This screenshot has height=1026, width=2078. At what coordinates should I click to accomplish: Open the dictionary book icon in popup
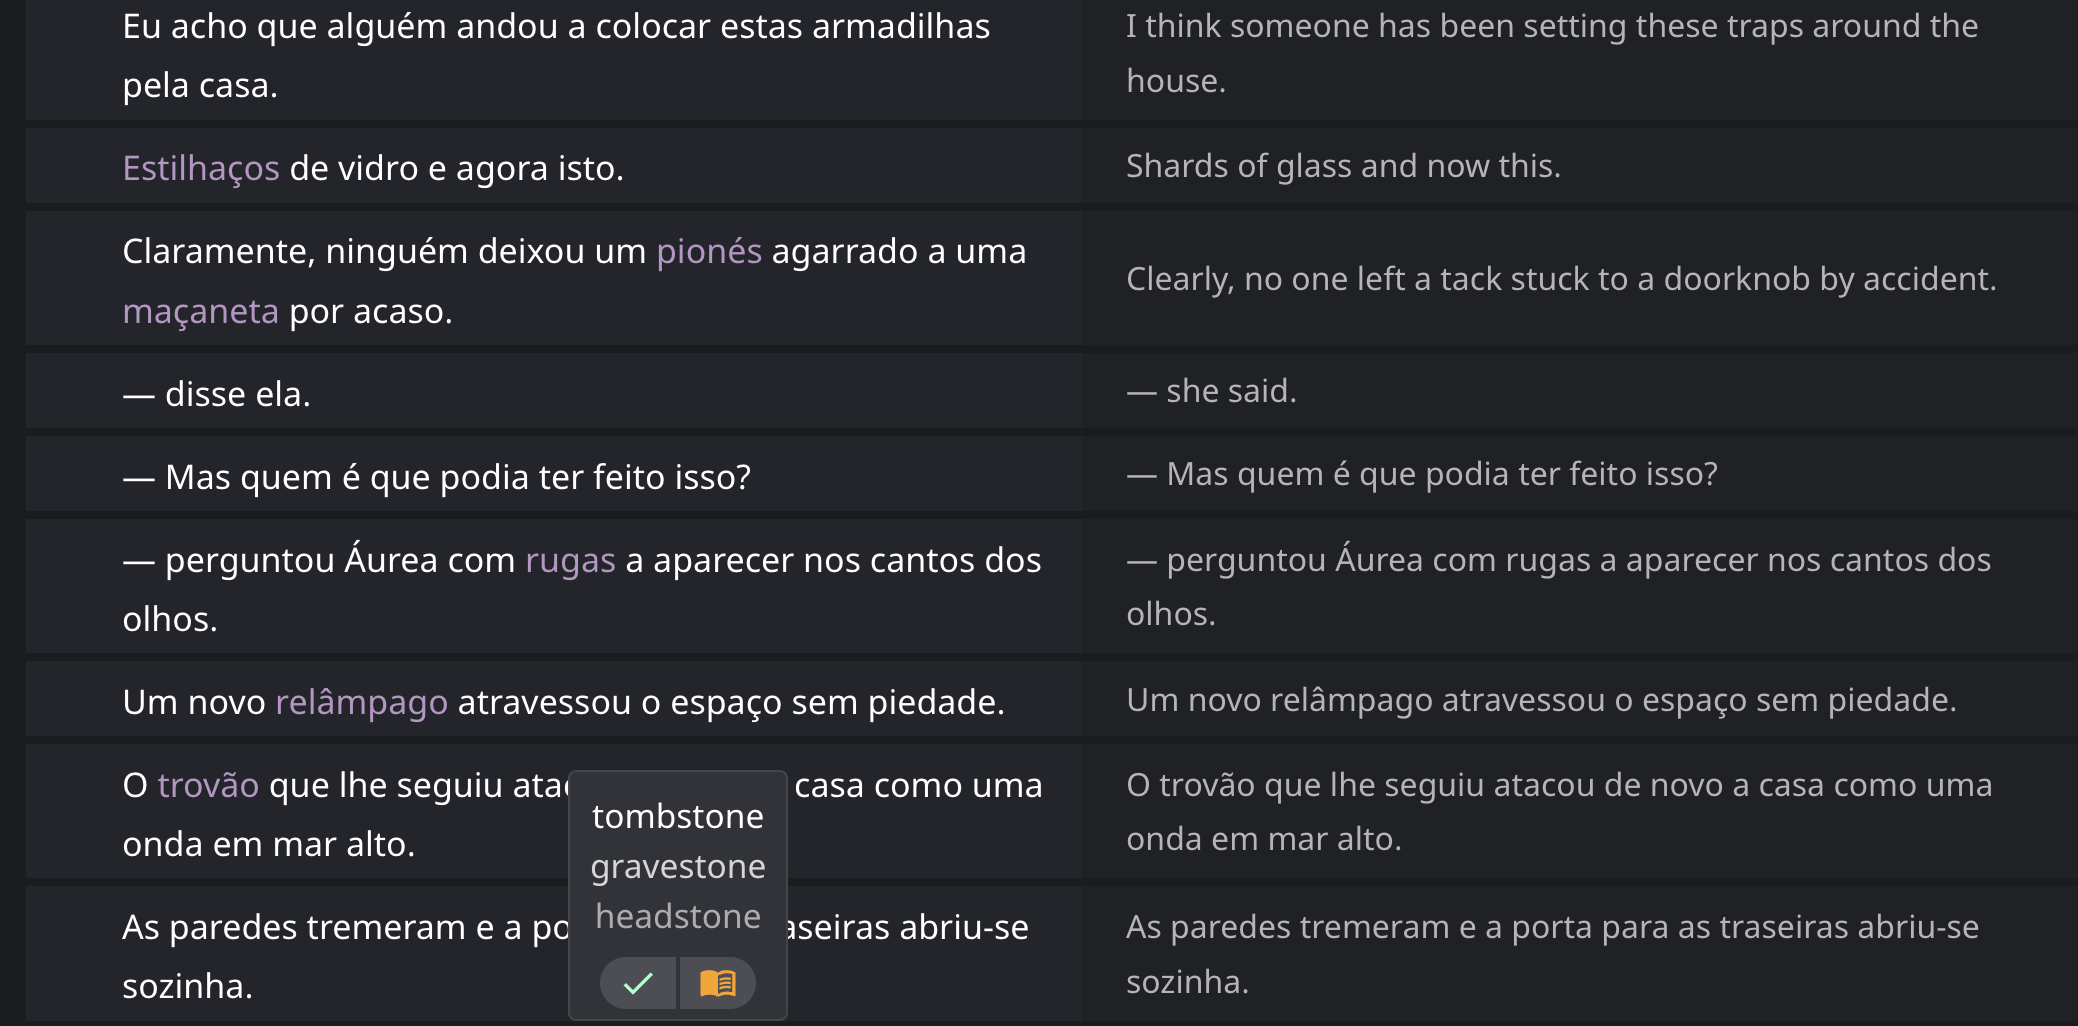(x=717, y=983)
